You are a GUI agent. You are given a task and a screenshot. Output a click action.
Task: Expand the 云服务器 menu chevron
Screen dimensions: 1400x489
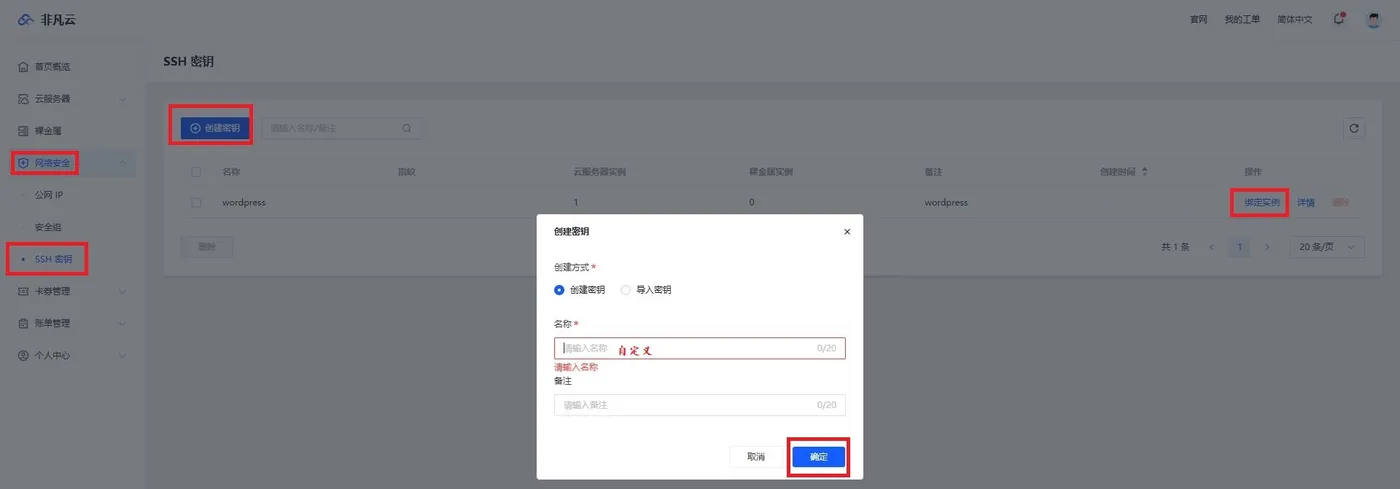123,99
